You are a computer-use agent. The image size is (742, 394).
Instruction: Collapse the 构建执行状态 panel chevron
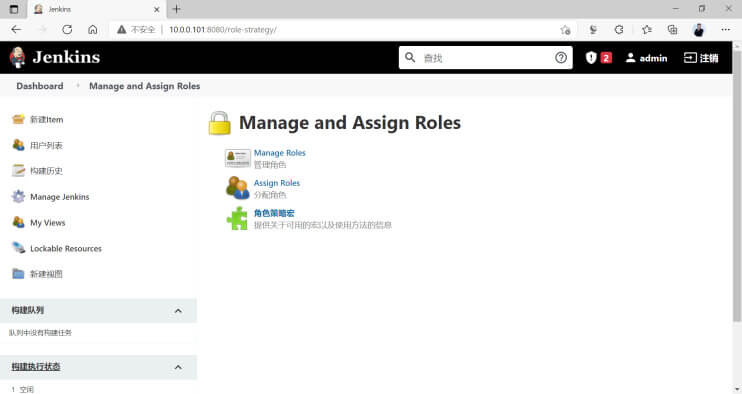tap(178, 367)
